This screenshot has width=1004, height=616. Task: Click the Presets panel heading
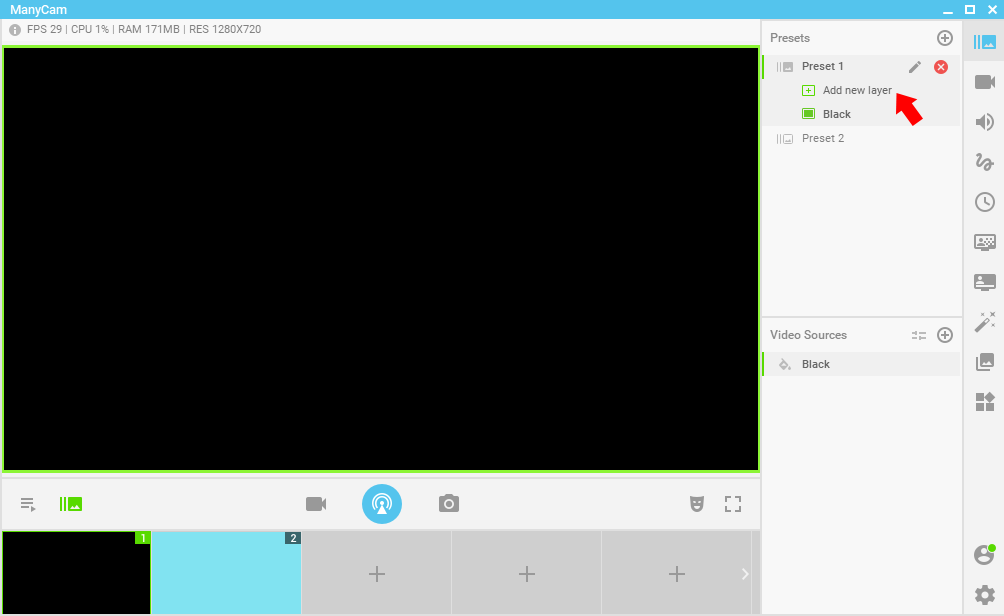[x=789, y=38]
